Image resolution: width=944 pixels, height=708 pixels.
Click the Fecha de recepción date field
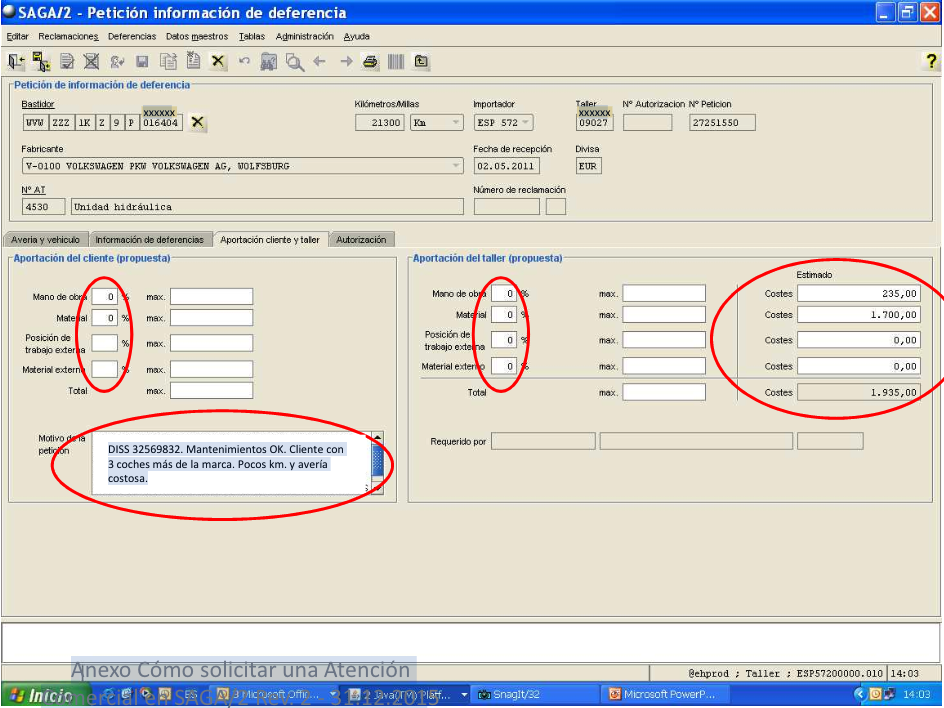point(506,166)
